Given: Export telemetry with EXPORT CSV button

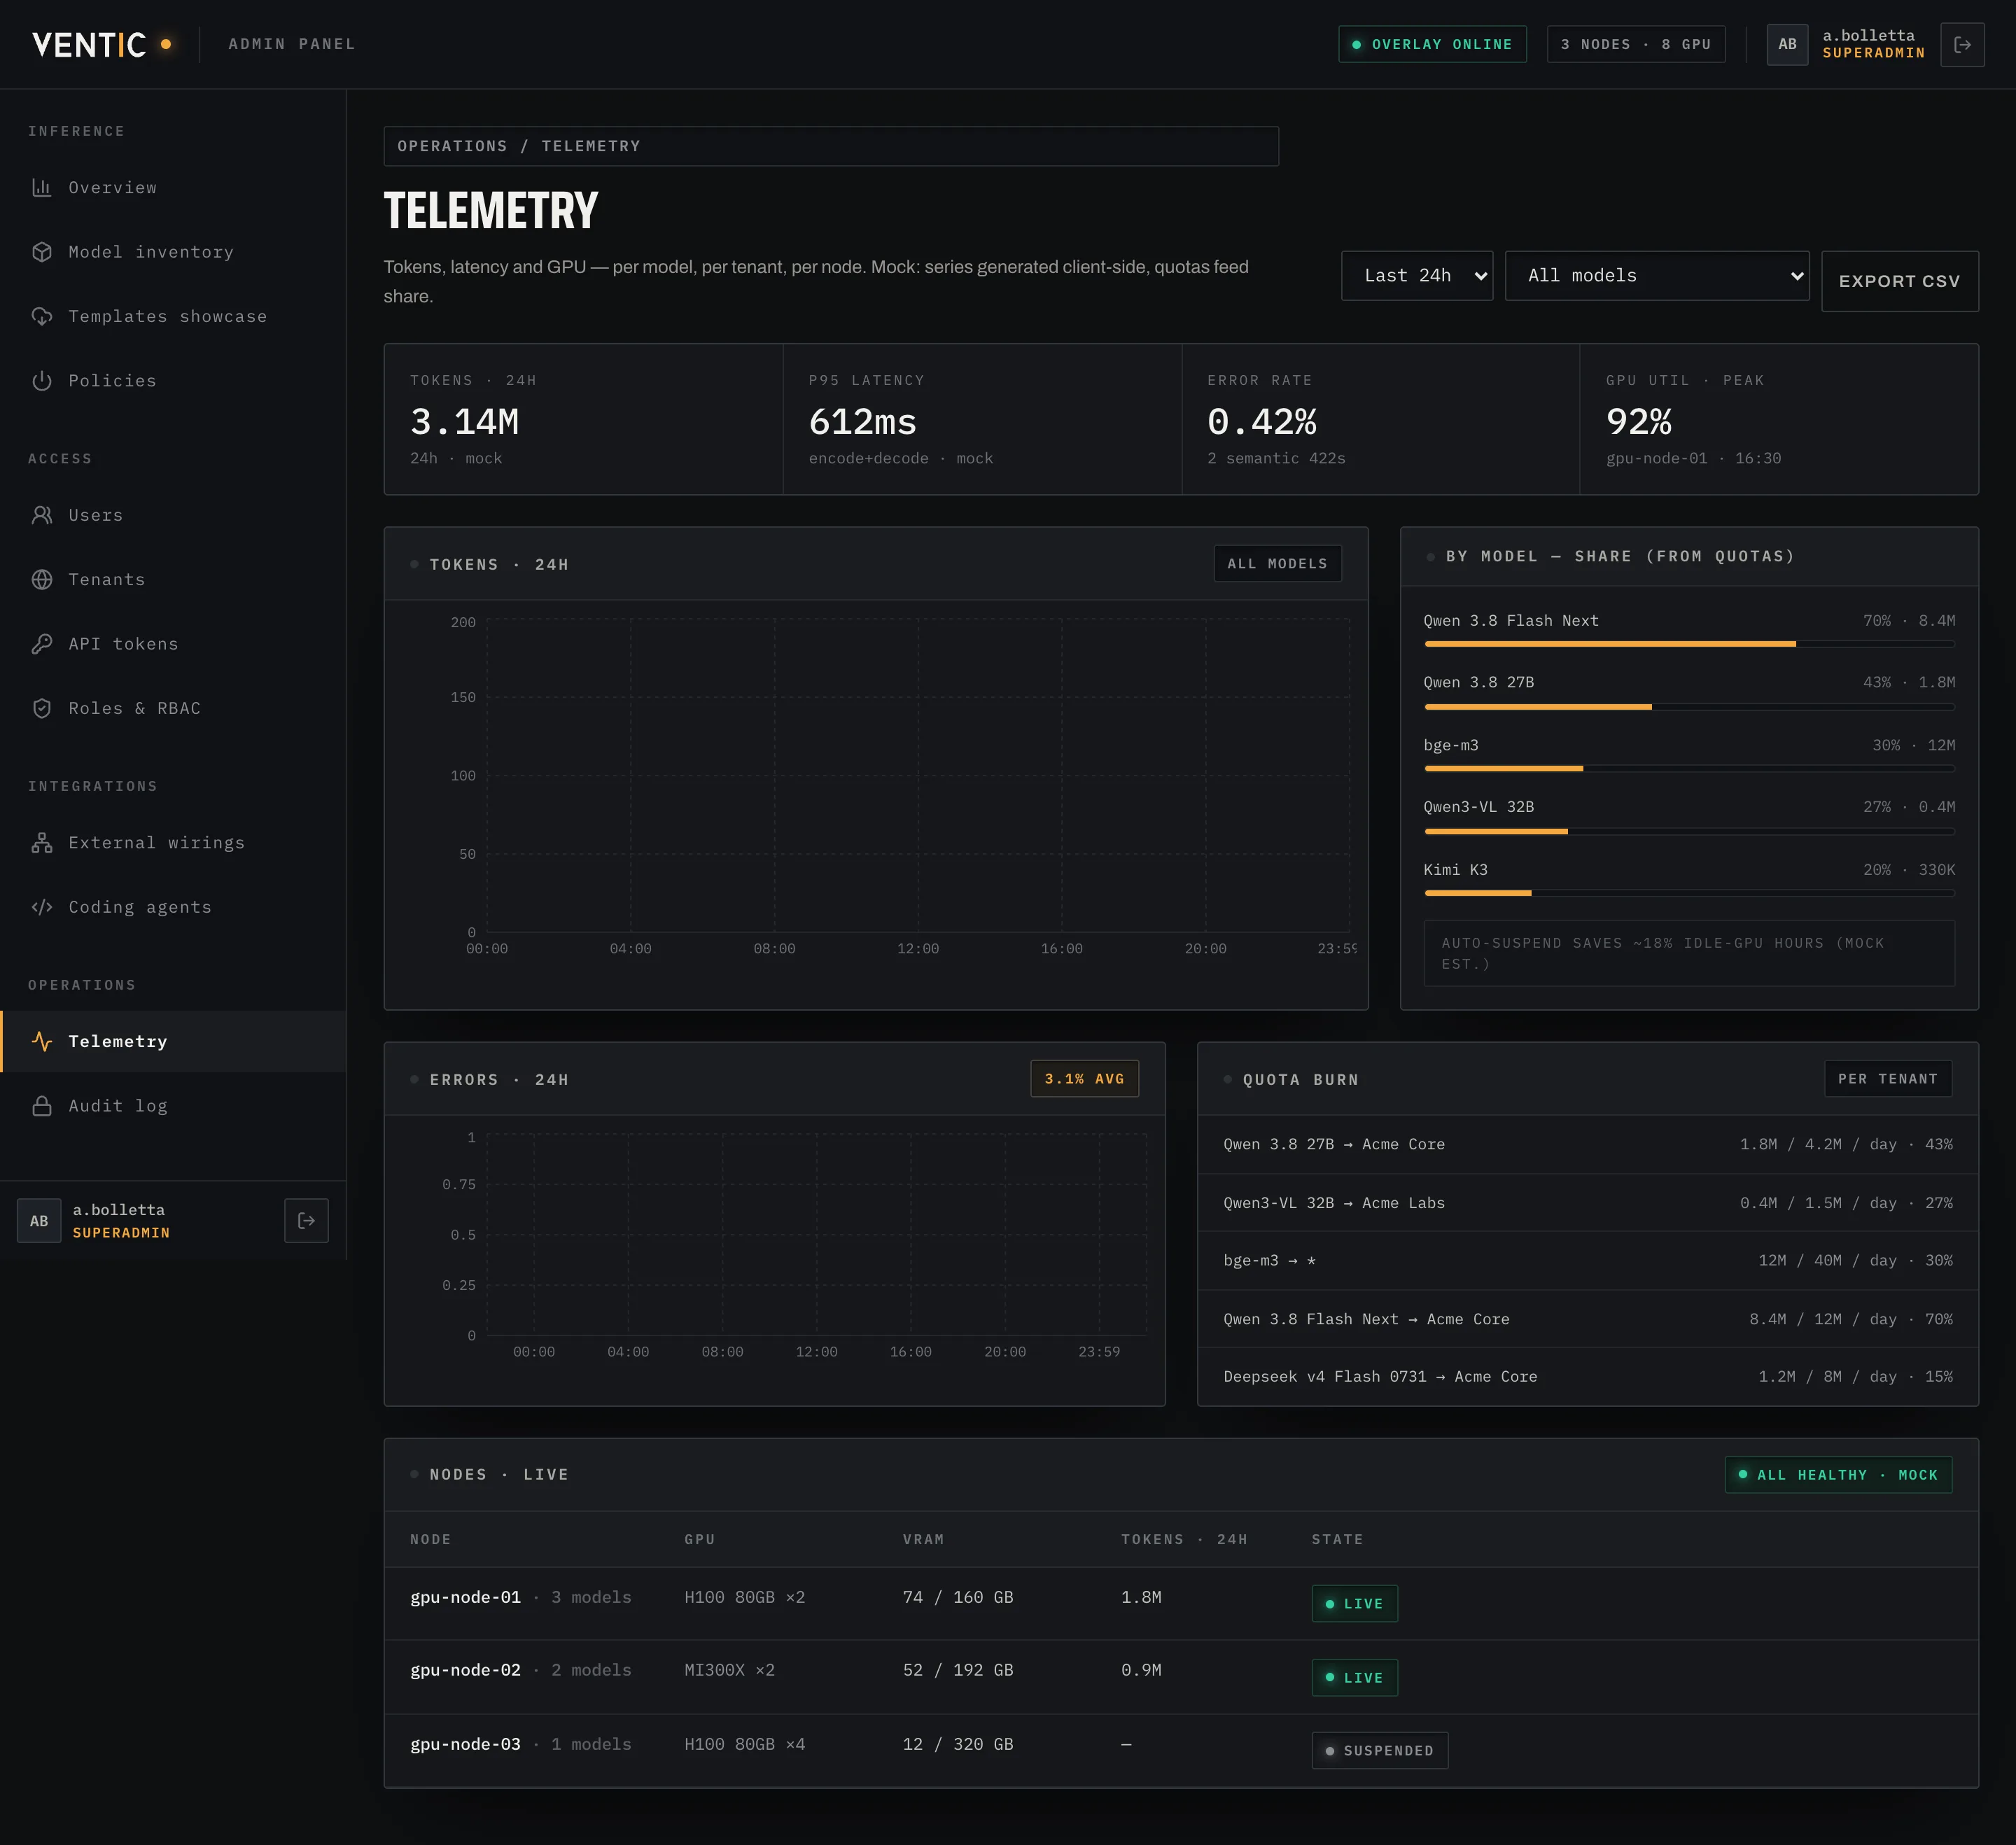Looking at the screenshot, I should click(1899, 281).
